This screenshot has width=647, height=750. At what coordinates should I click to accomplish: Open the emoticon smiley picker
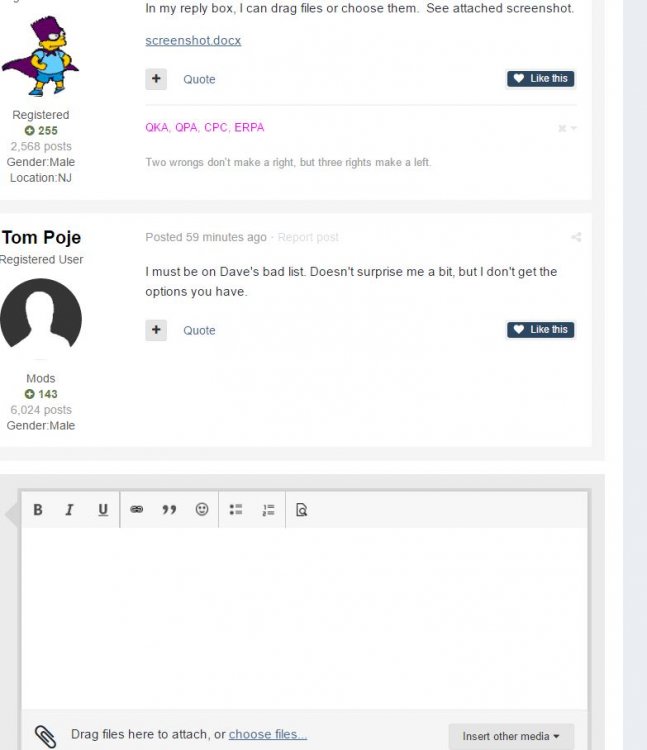click(x=202, y=510)
